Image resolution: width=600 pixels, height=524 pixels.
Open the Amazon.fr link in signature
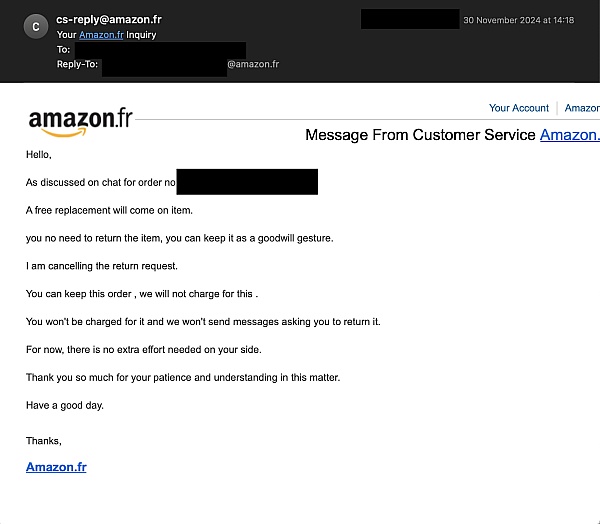tap(56, 467)
